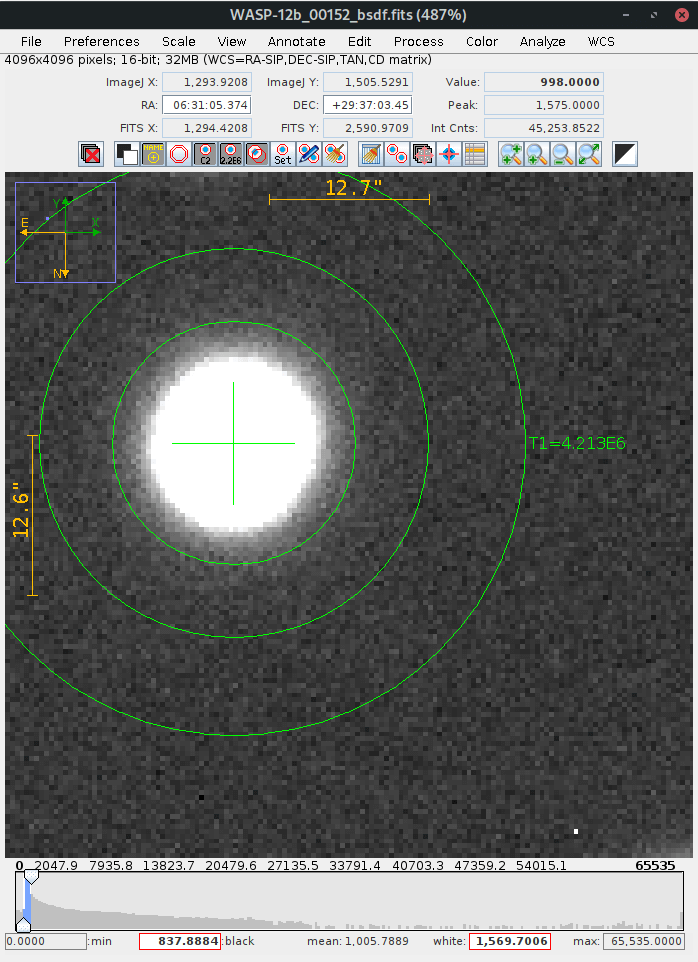Toggle the centroid aperture option icon

click(x=256, y=153)
